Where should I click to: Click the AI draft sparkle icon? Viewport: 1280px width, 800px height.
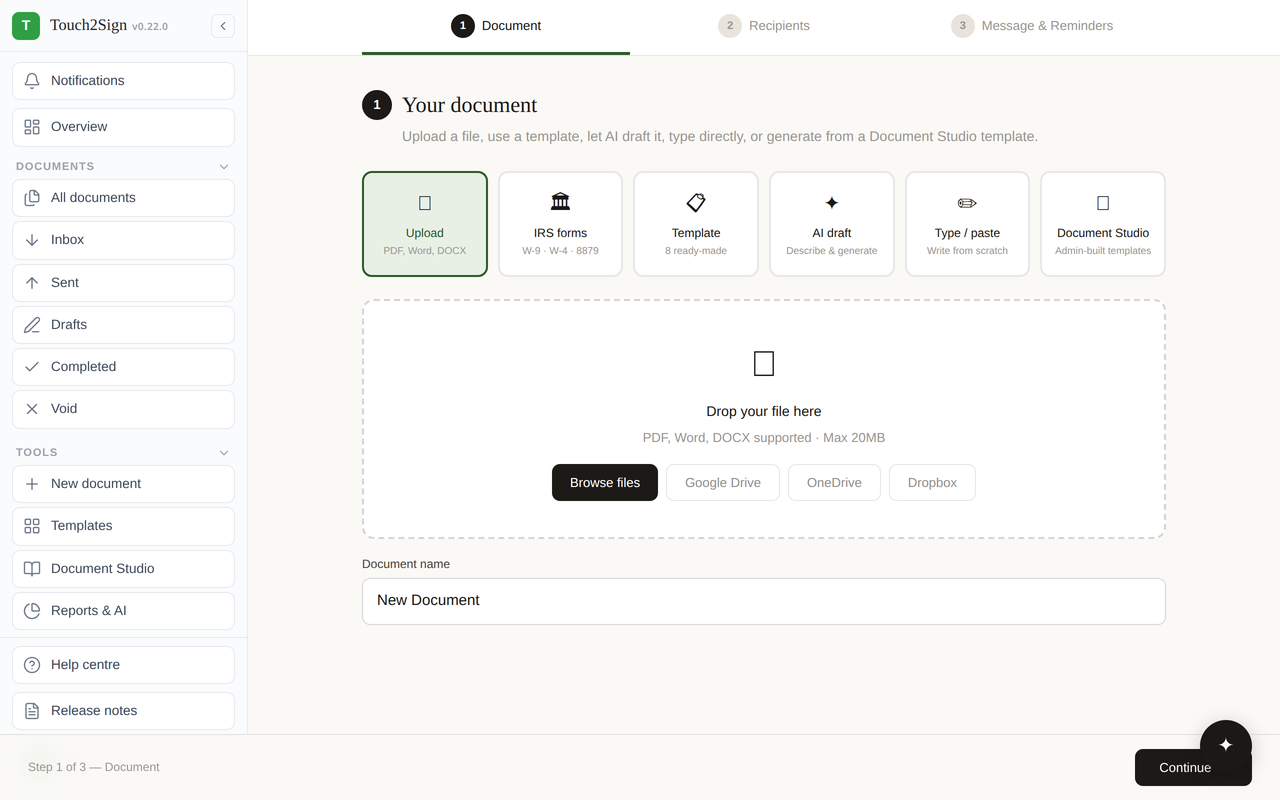tap(832, 203)
